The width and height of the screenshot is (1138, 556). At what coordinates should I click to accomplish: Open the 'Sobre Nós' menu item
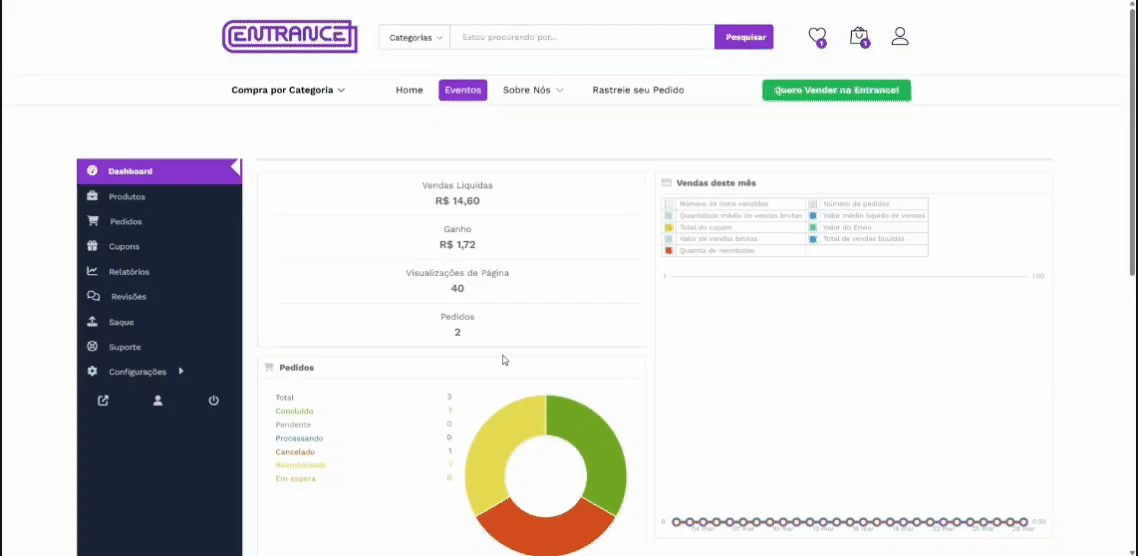[x=533, y=90]
